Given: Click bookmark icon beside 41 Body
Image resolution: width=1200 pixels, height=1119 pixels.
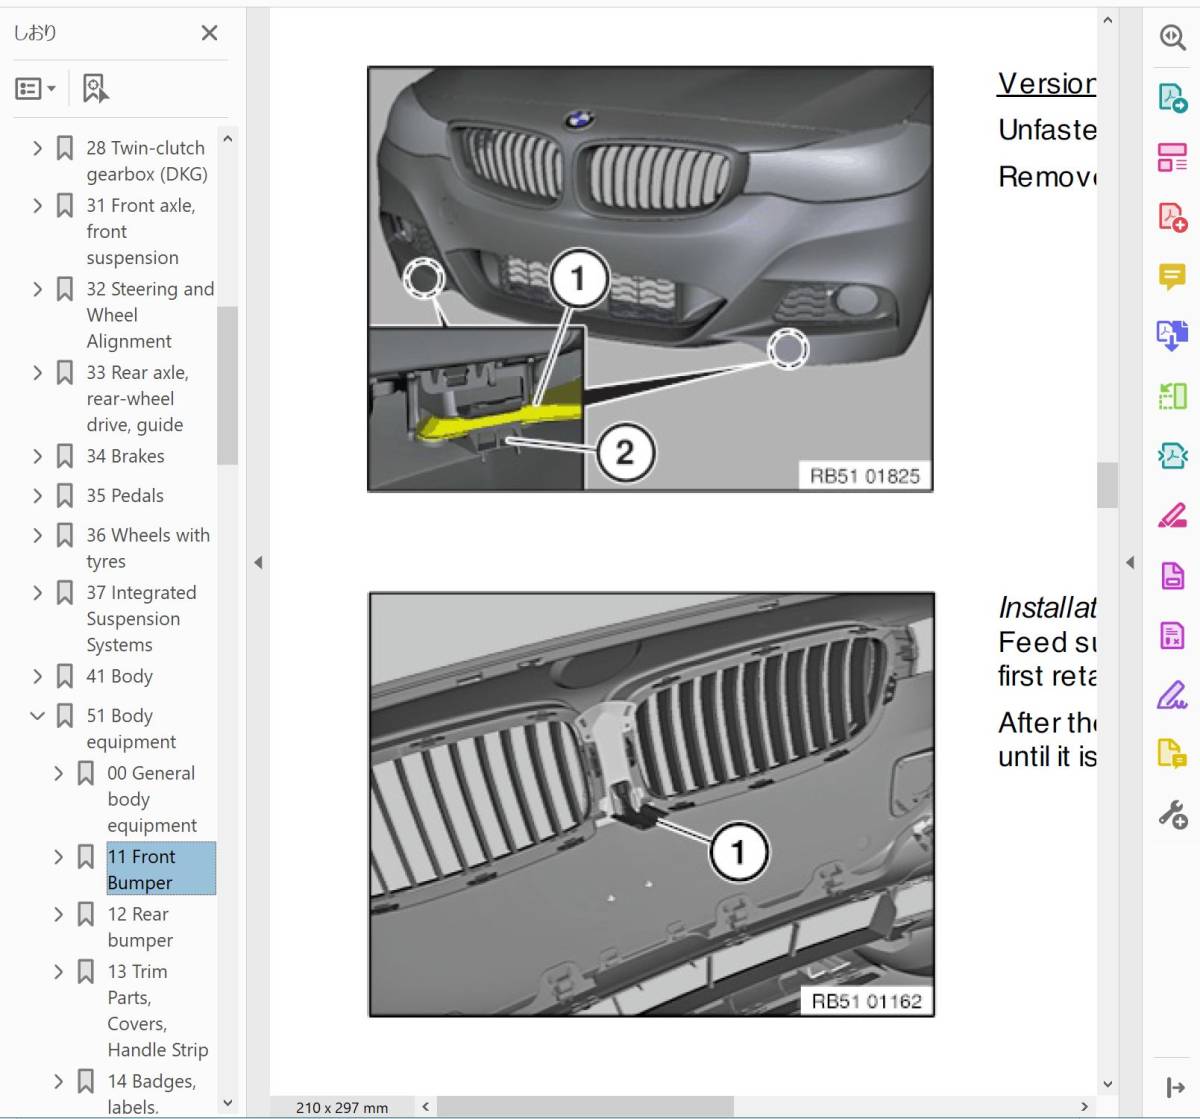Looking at the screenshot, I should (x=65, y=677).
